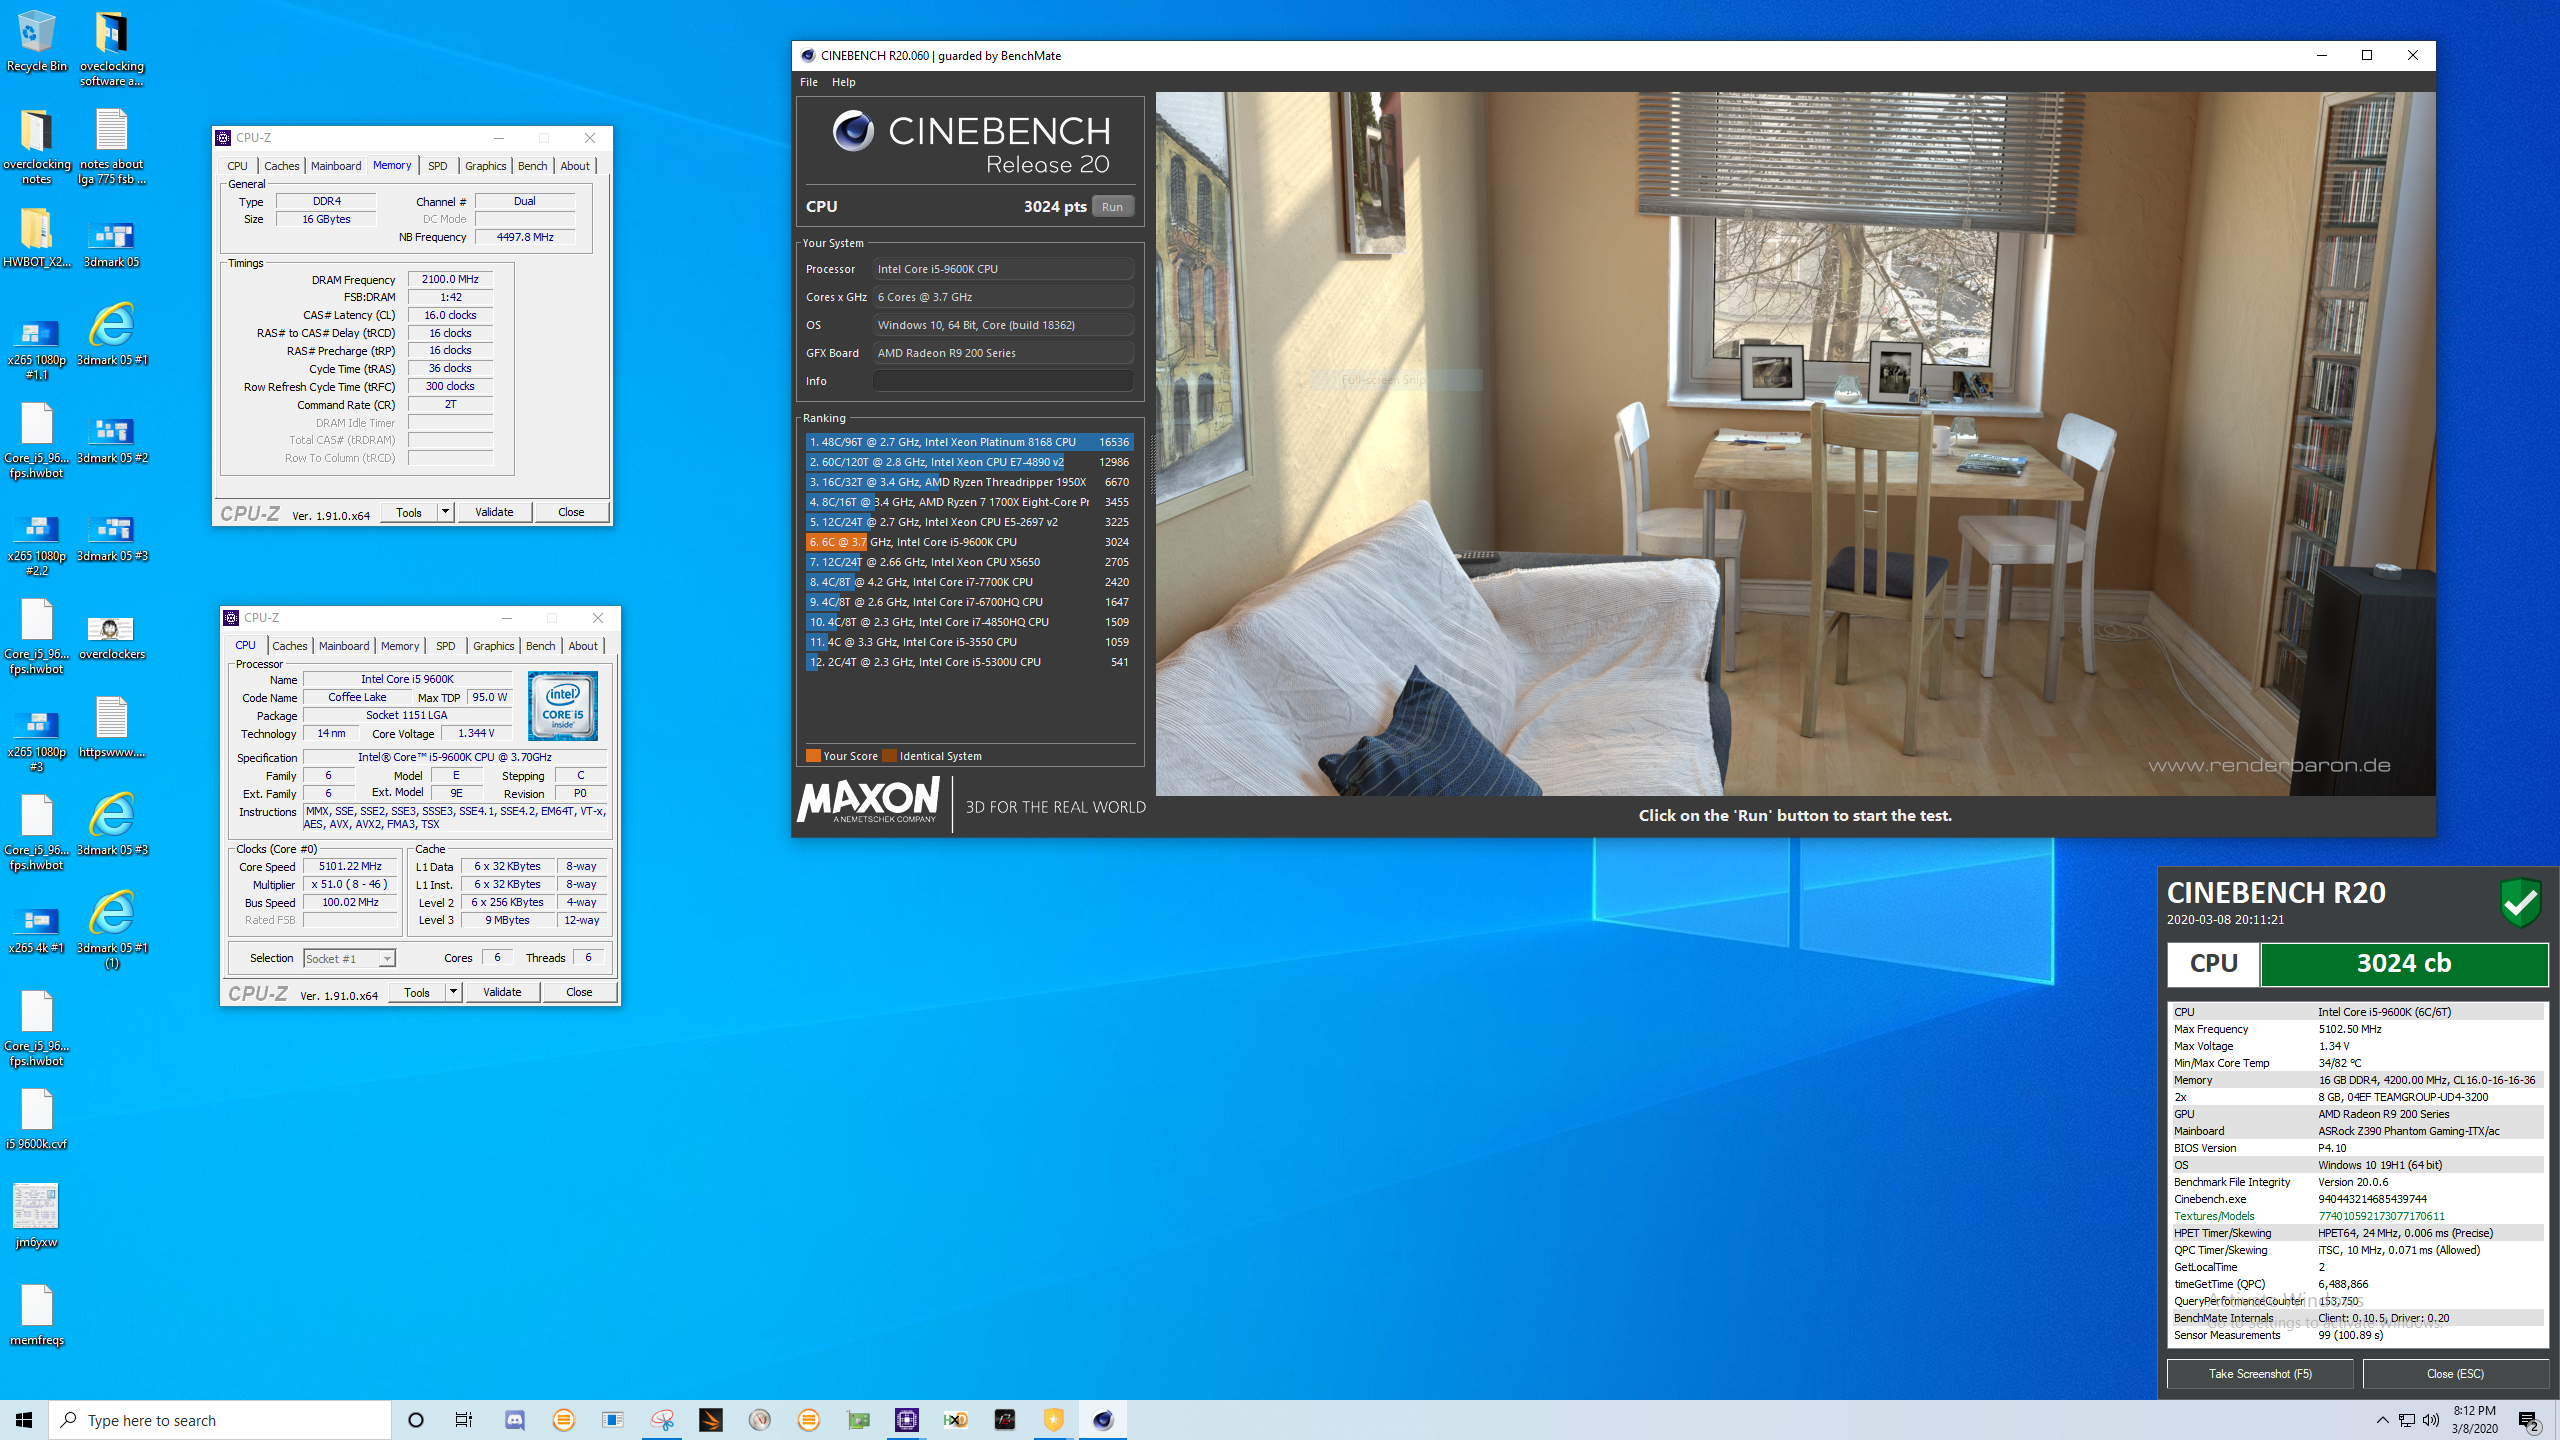Open the Snipping Tool taskbar icon

coord(662,1420)
